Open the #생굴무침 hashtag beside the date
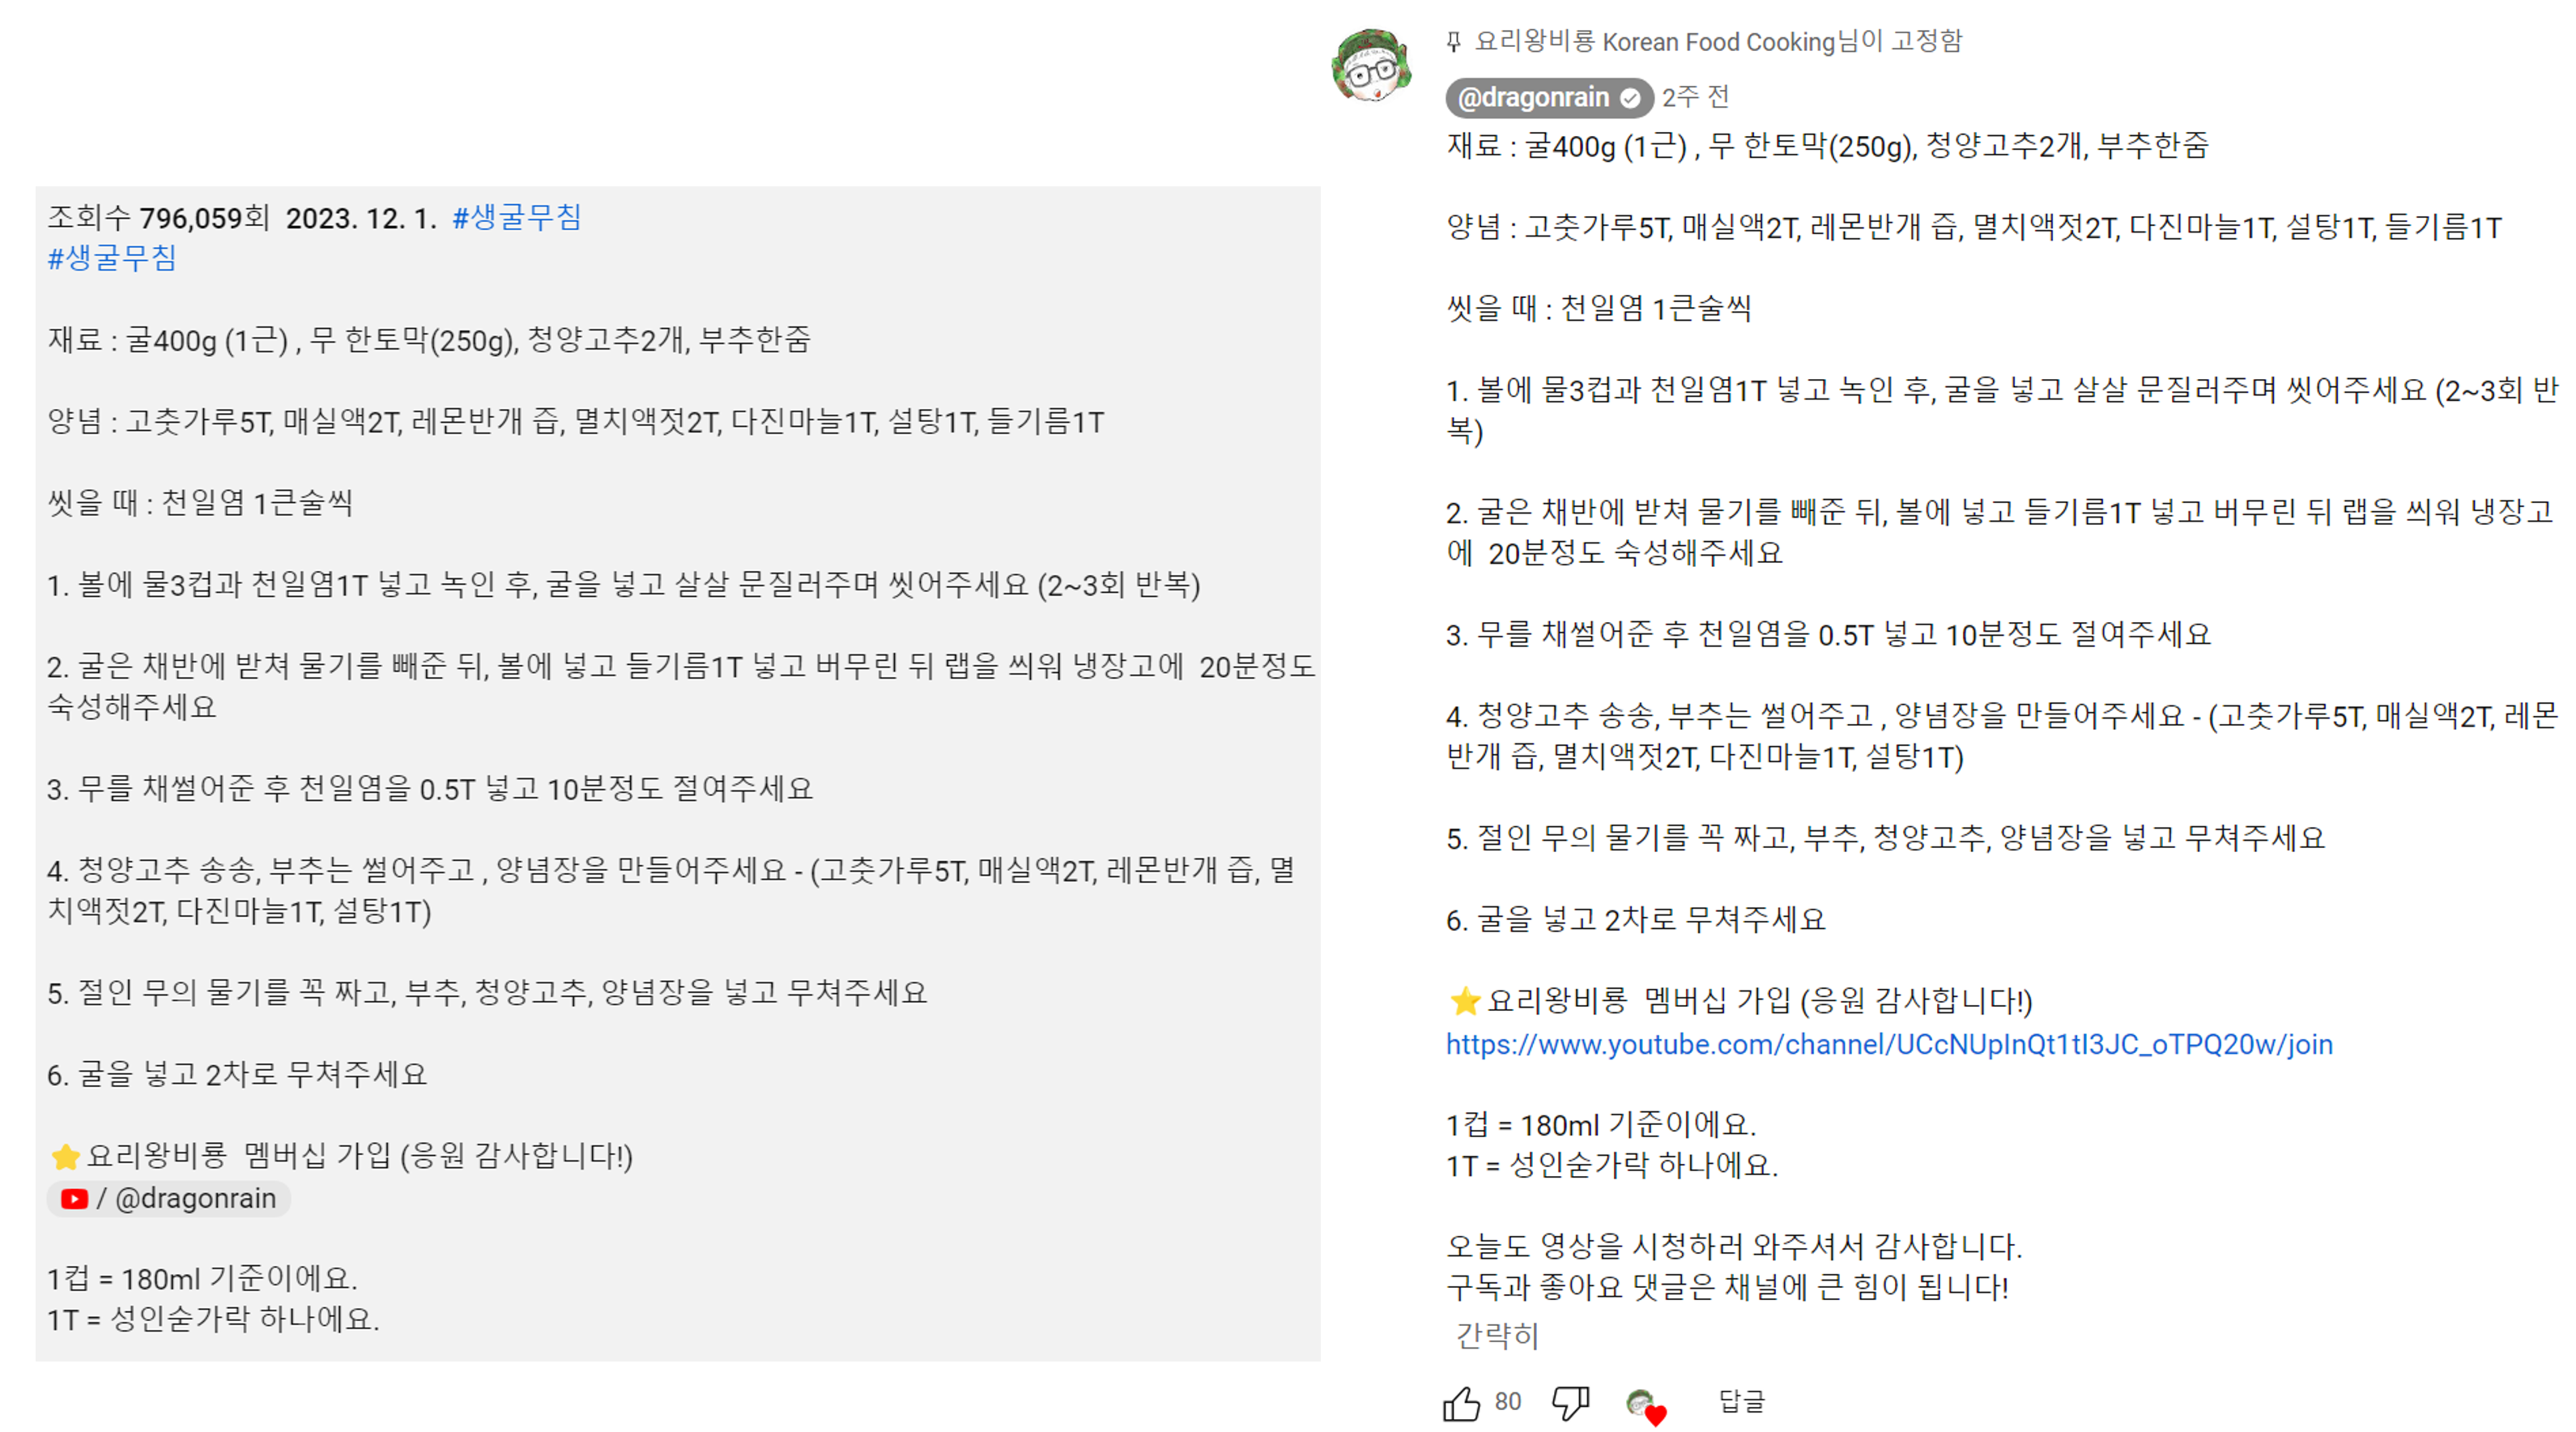The width and height of the screenshot is (2576, 1432). pyautogui.click(x=516, y=217)
